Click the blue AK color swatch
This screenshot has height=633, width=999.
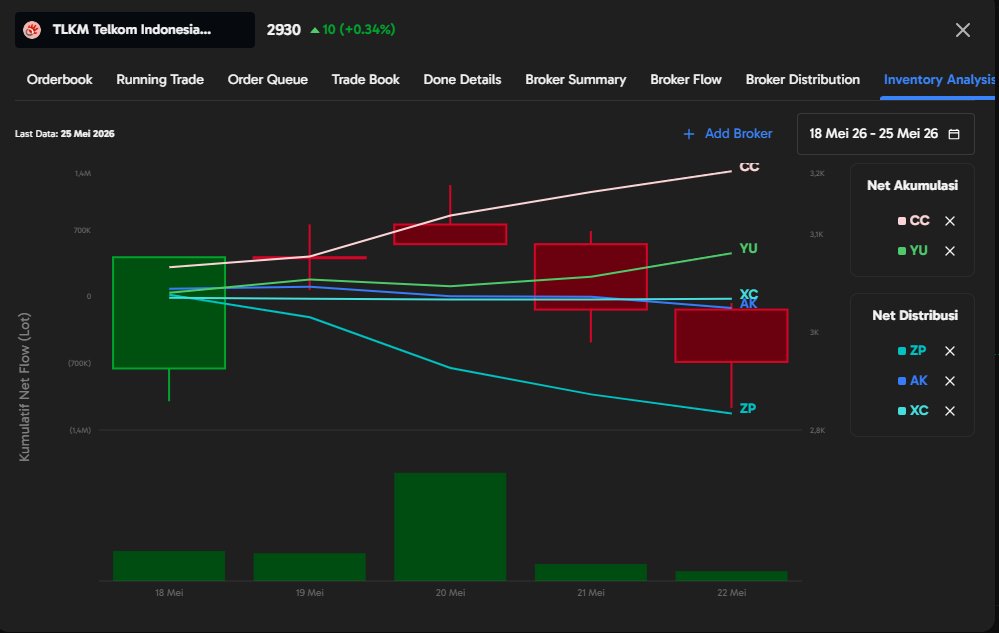click(902, 381)
